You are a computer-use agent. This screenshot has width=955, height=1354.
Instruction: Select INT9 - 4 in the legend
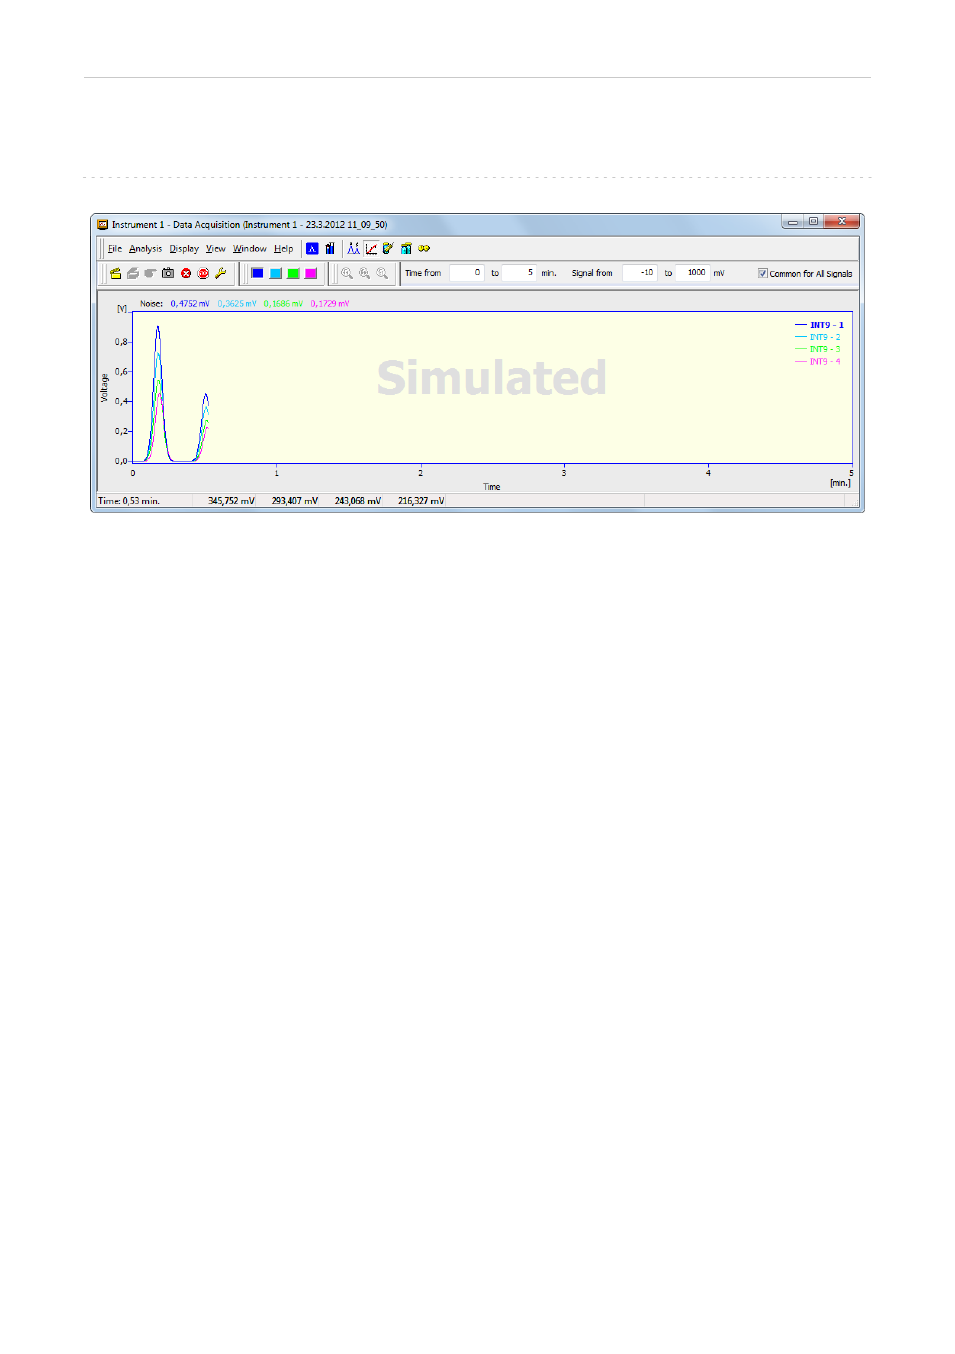click(x=818, y=362)
